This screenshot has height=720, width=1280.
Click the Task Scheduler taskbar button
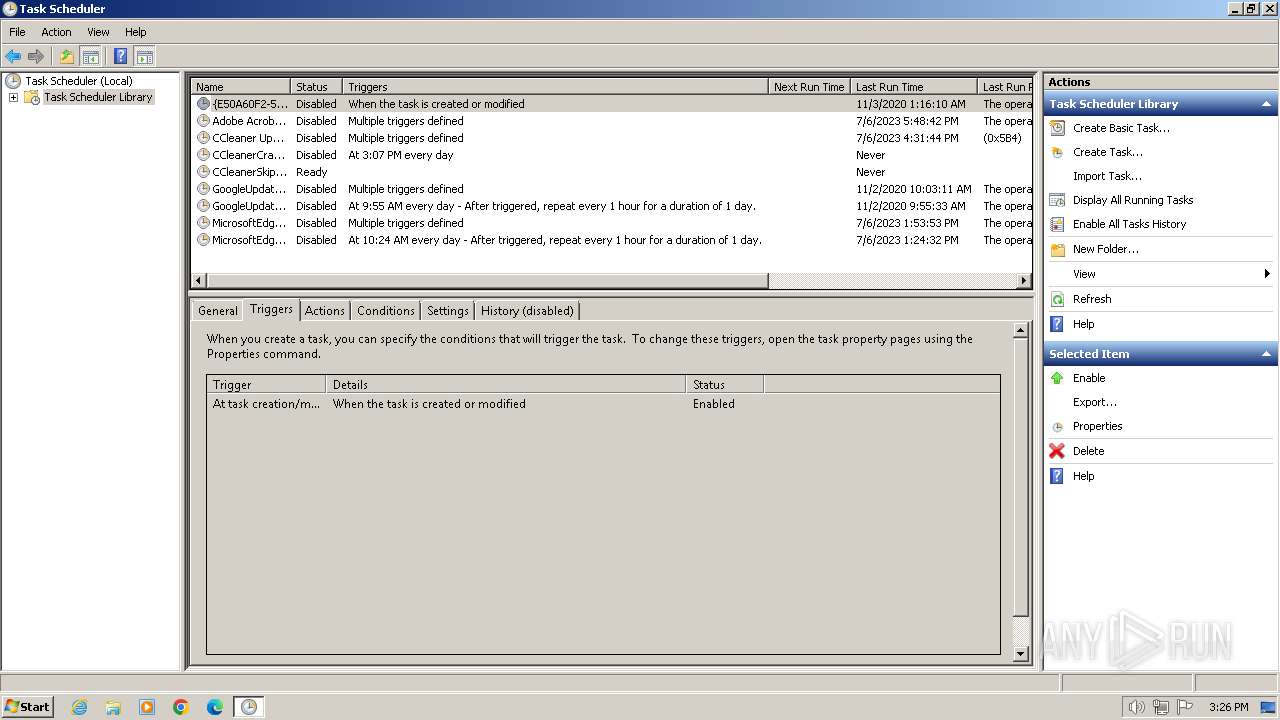pos(248,707)
